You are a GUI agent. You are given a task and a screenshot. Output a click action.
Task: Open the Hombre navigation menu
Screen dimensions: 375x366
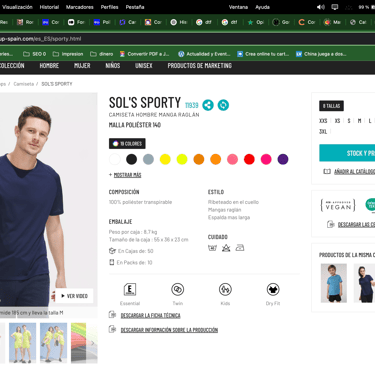[x=49, y=66]
